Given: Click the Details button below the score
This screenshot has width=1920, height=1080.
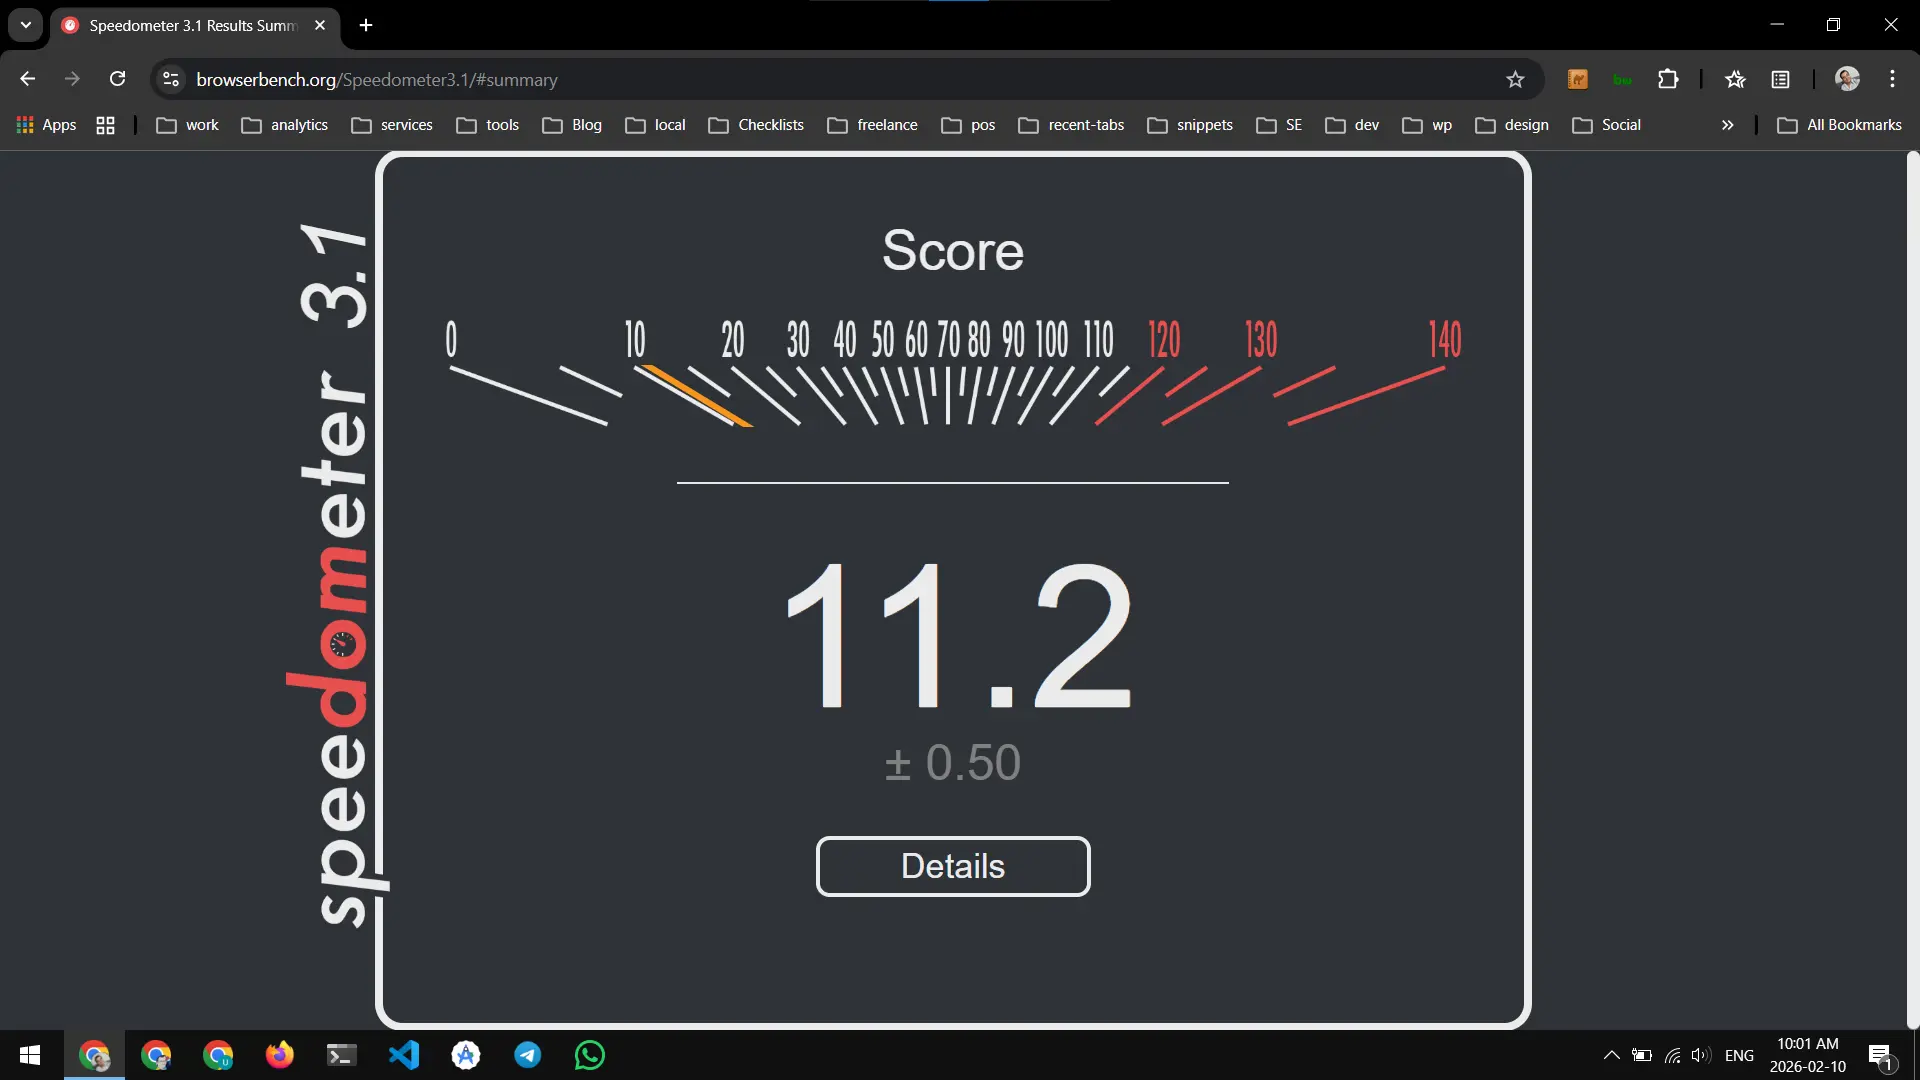Looking at the screenshot, I should point(953,866).
